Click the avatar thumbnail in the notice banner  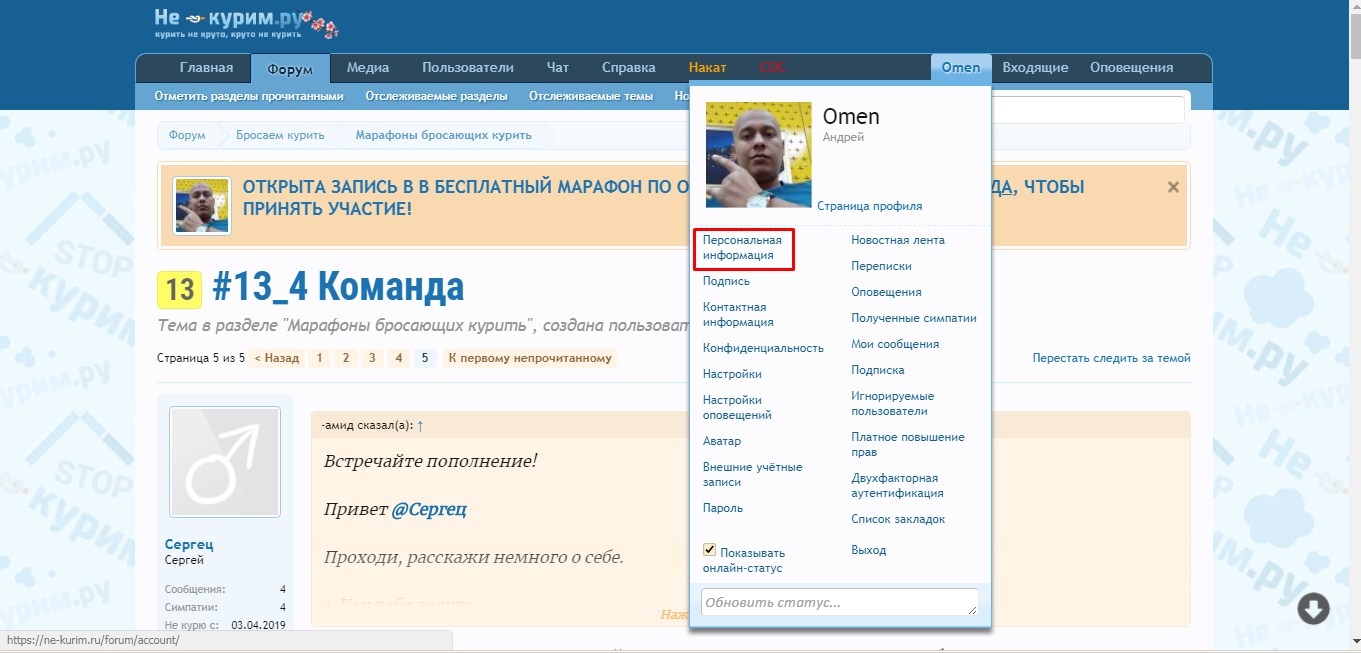click(202, 206)
